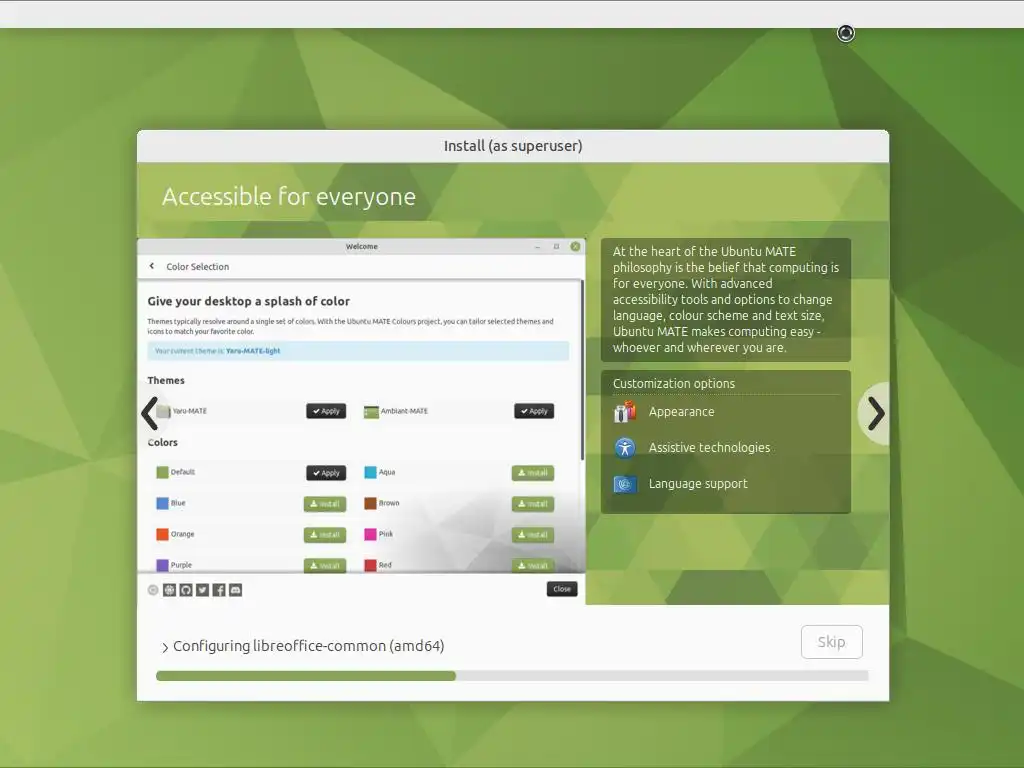Select the Customization options heading
This screenshot has height=768, width=1024.
pyautogui.click(x=673, y=384)
